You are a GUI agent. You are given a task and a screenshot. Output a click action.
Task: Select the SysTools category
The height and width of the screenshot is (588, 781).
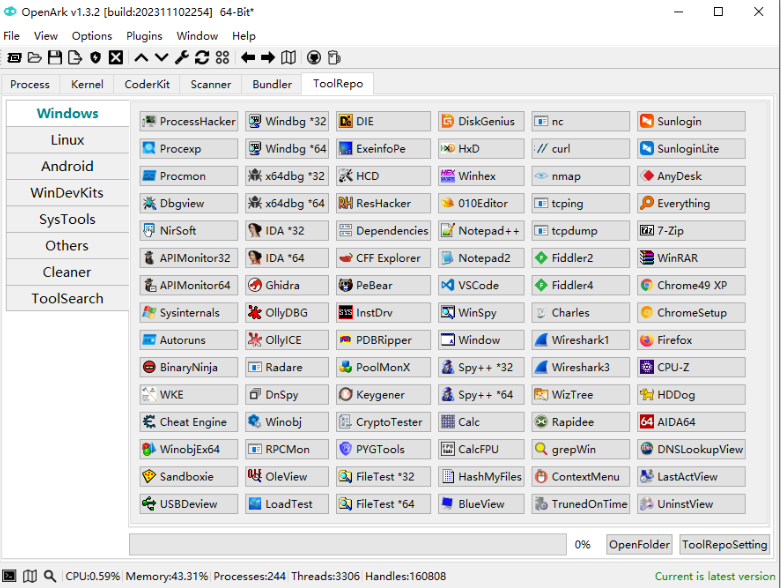[67, 219]
